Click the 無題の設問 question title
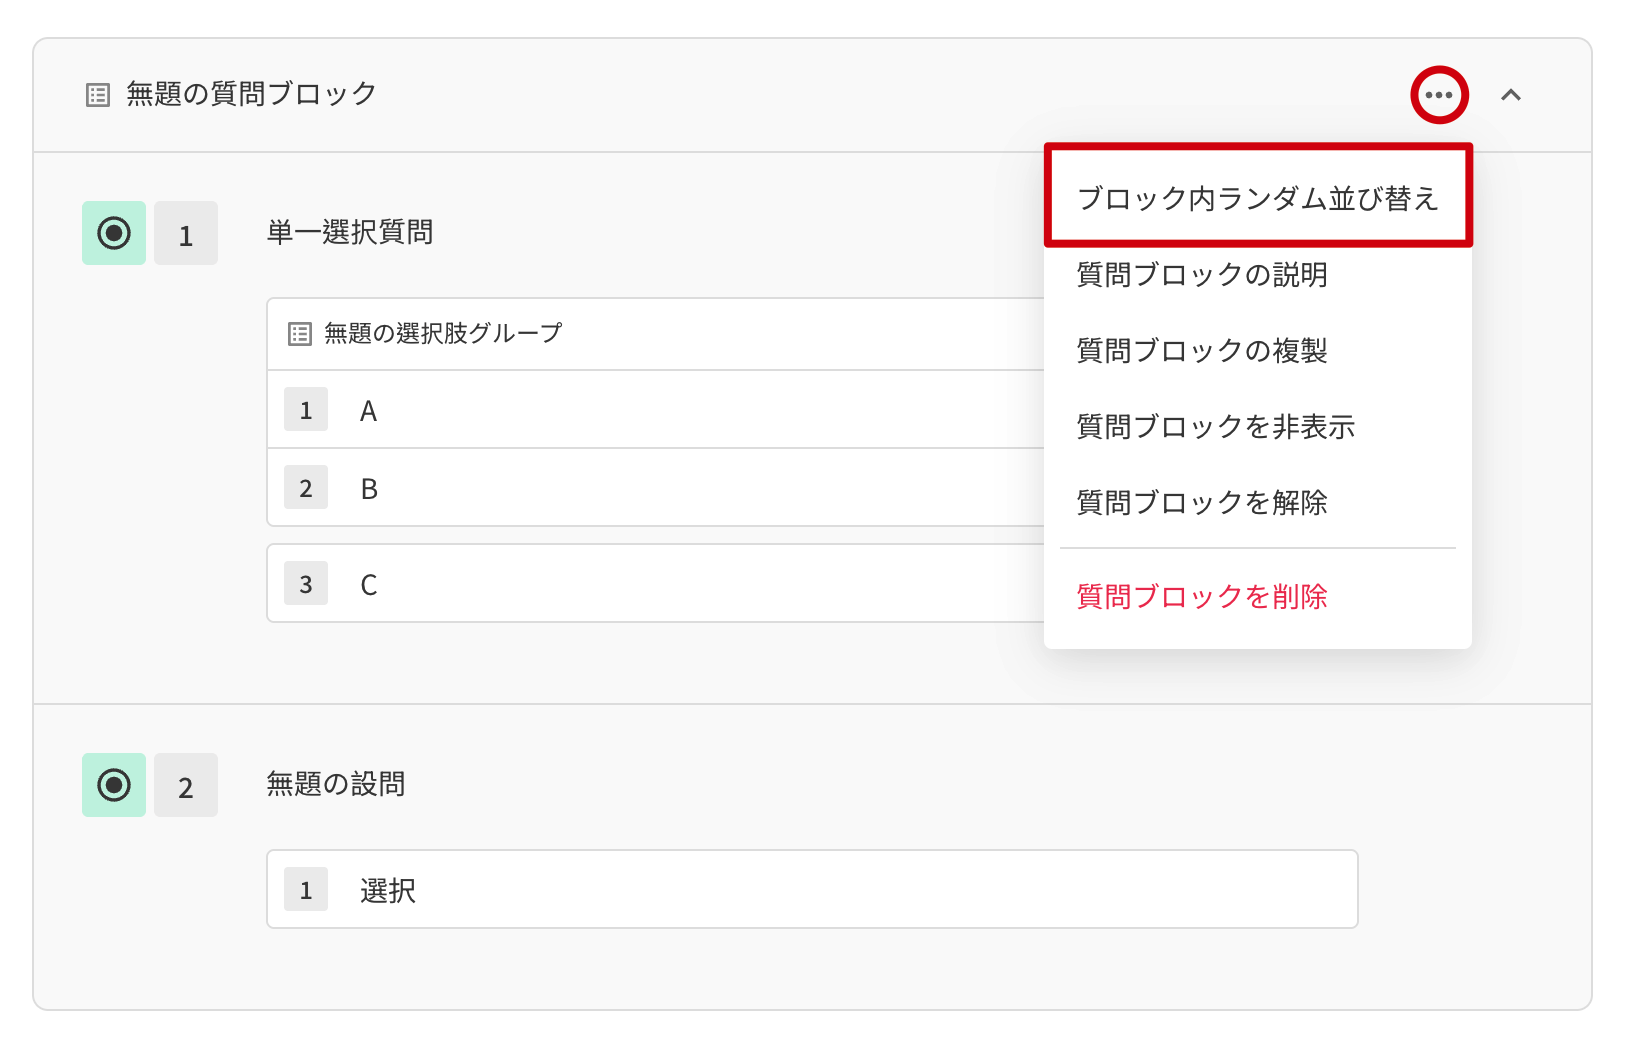Screen dimensions: 1626x1040 336,784
